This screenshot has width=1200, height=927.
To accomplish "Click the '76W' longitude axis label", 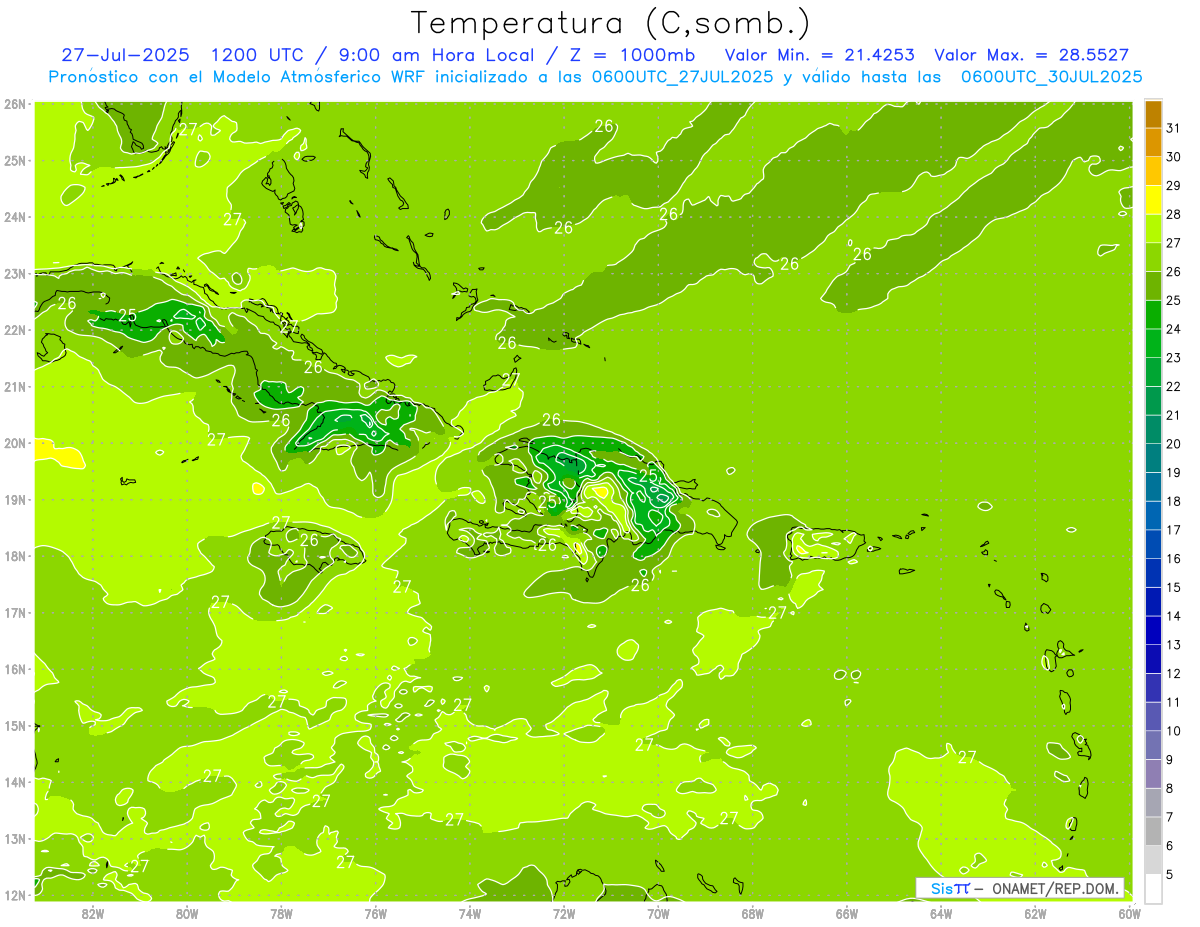I will pyautogui.click(x=376, y=912).
